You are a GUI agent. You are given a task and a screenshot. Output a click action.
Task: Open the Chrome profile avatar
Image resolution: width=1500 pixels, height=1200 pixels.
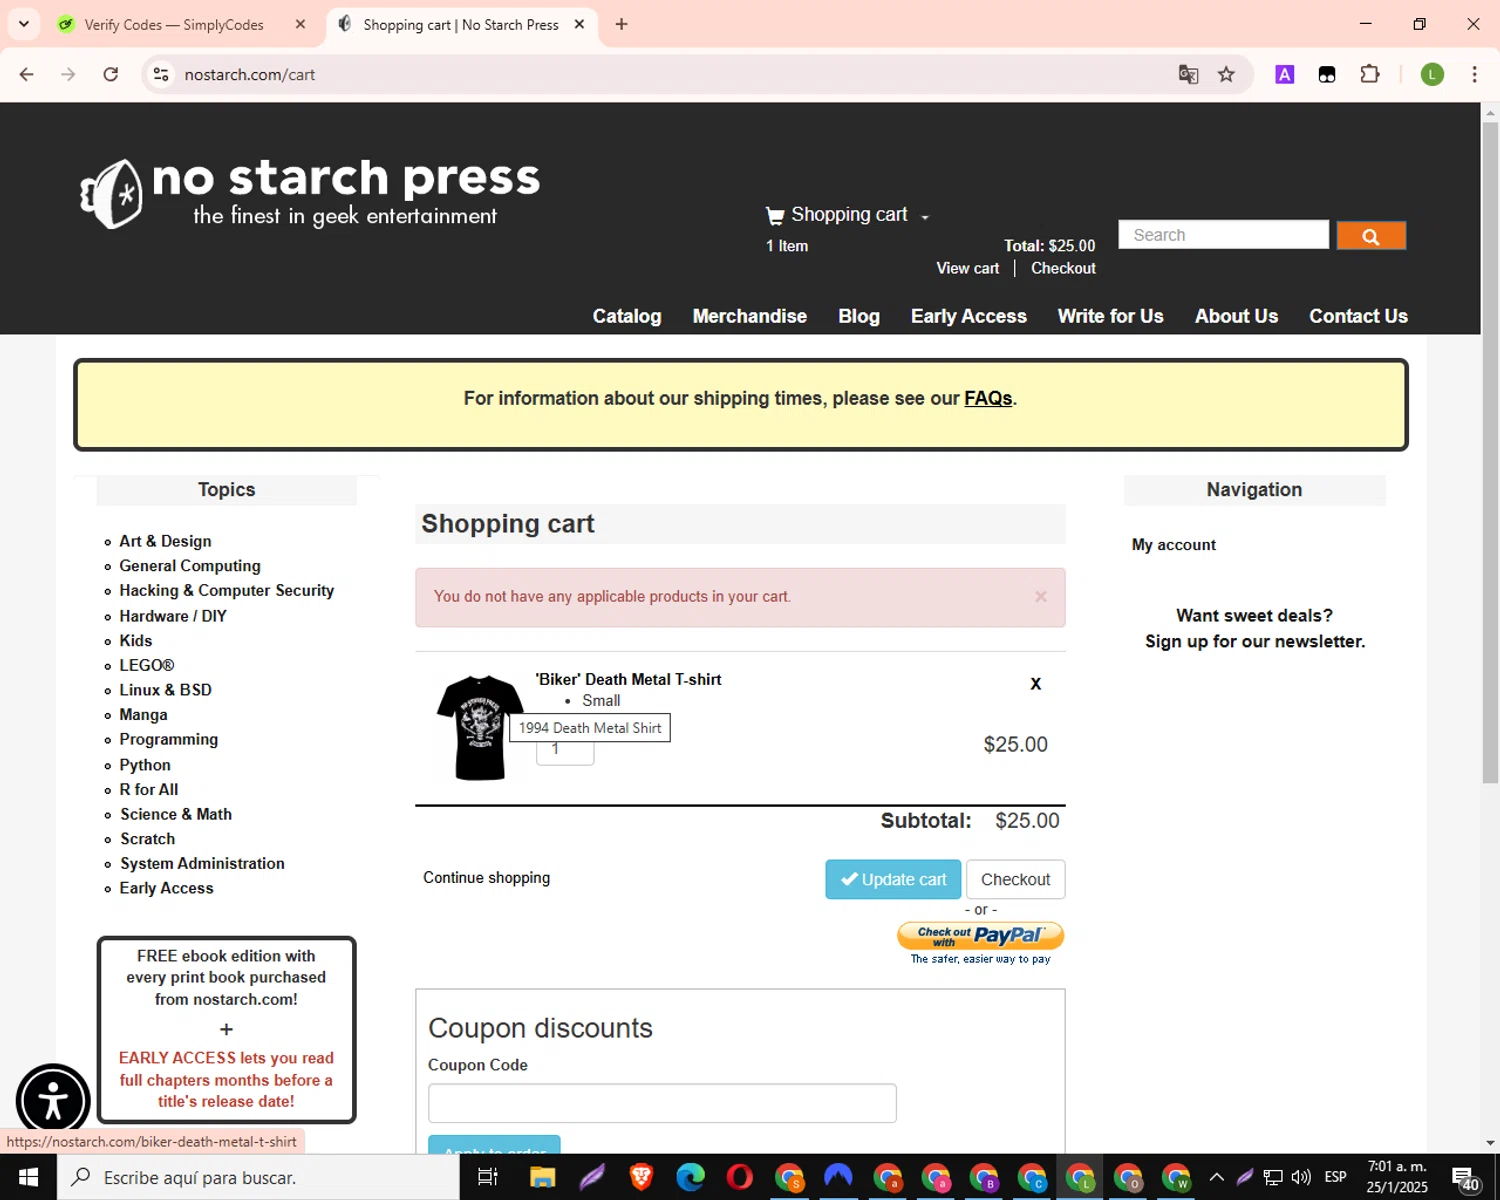coord(1432,75)
